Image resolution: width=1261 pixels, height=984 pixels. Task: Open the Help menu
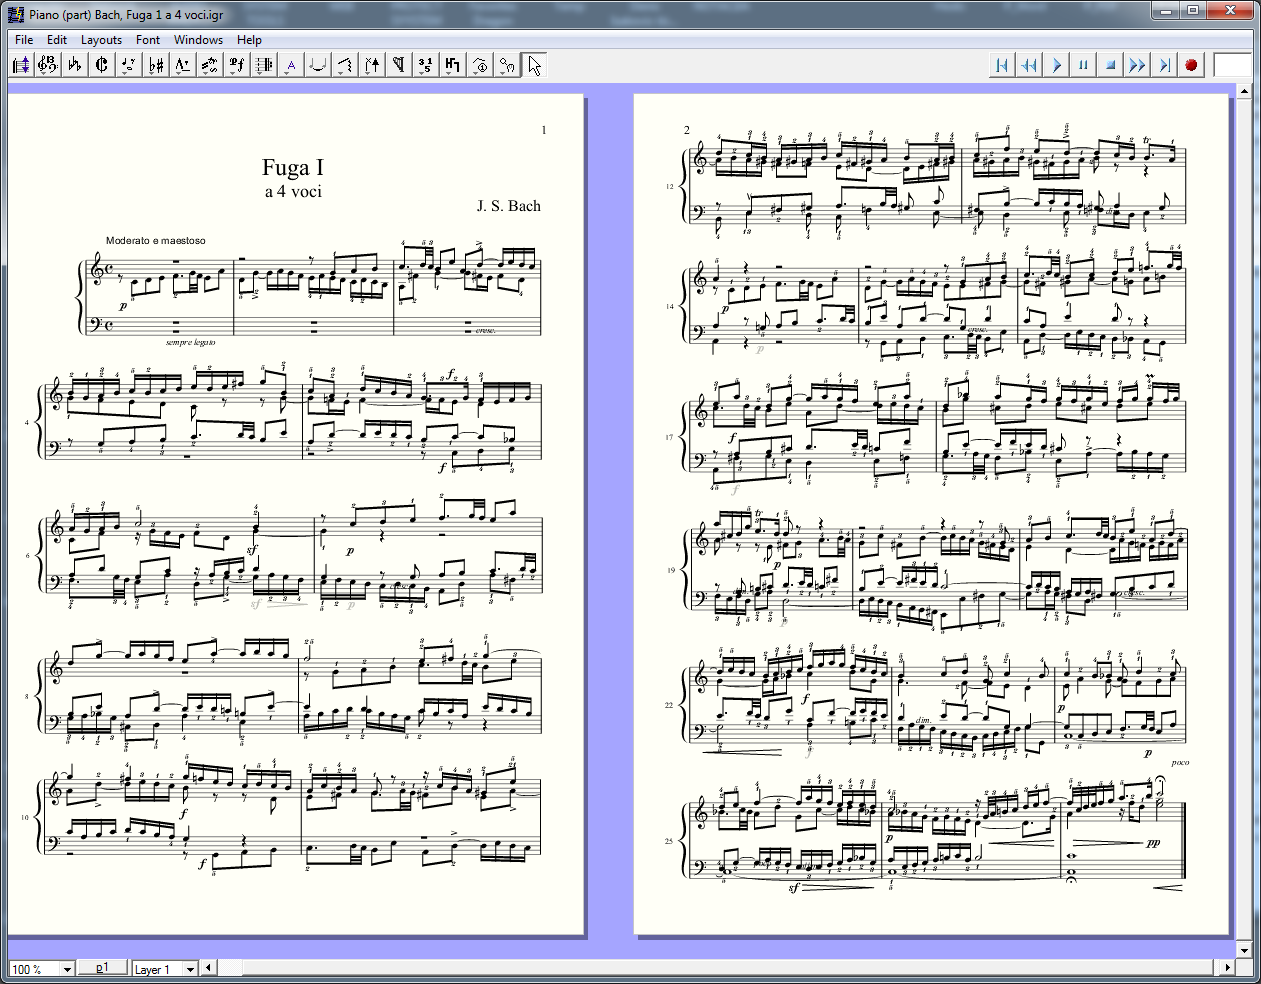(249, 40)
